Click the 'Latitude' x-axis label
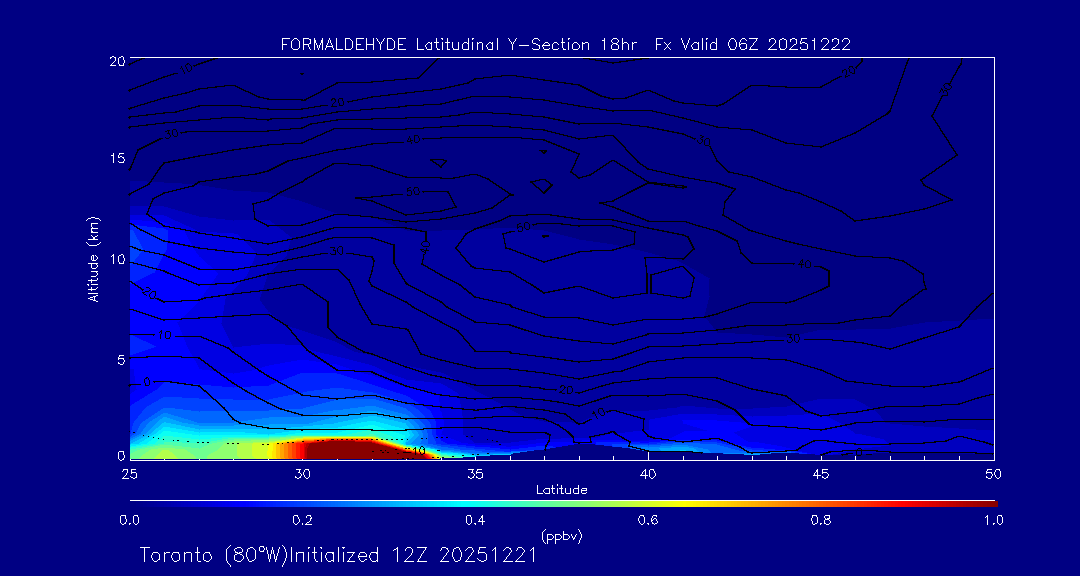The width and height of the screenshot is (1080, 576). 562,489
